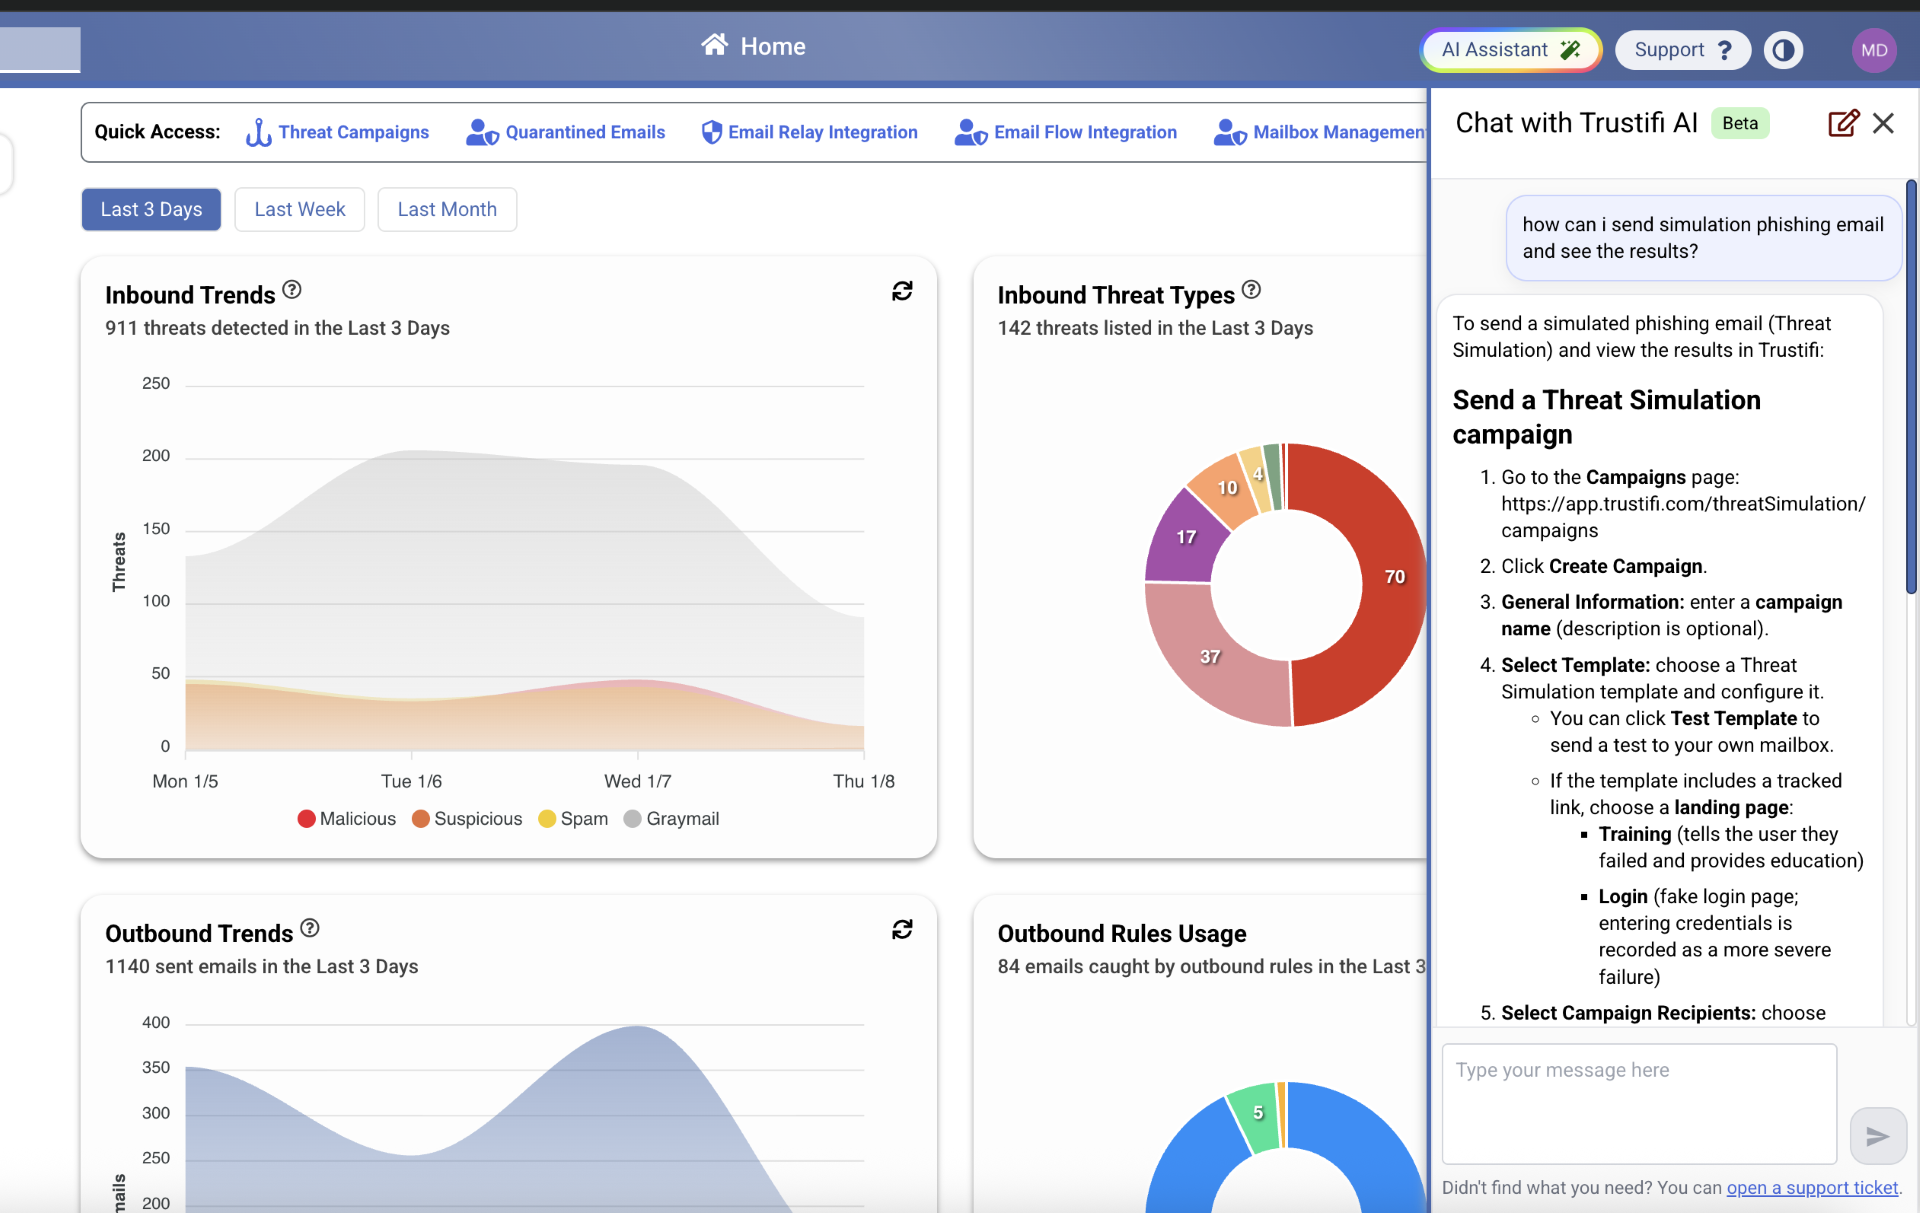Open the Mailbox Management icon

[1228, 132]
